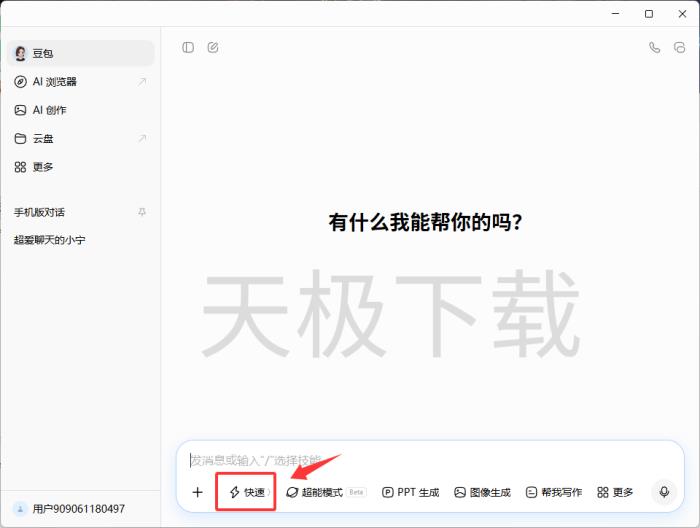Click the microphone voice input button
Image resolution: width=700 pixels, height=528 pixels.
point(663,492)
